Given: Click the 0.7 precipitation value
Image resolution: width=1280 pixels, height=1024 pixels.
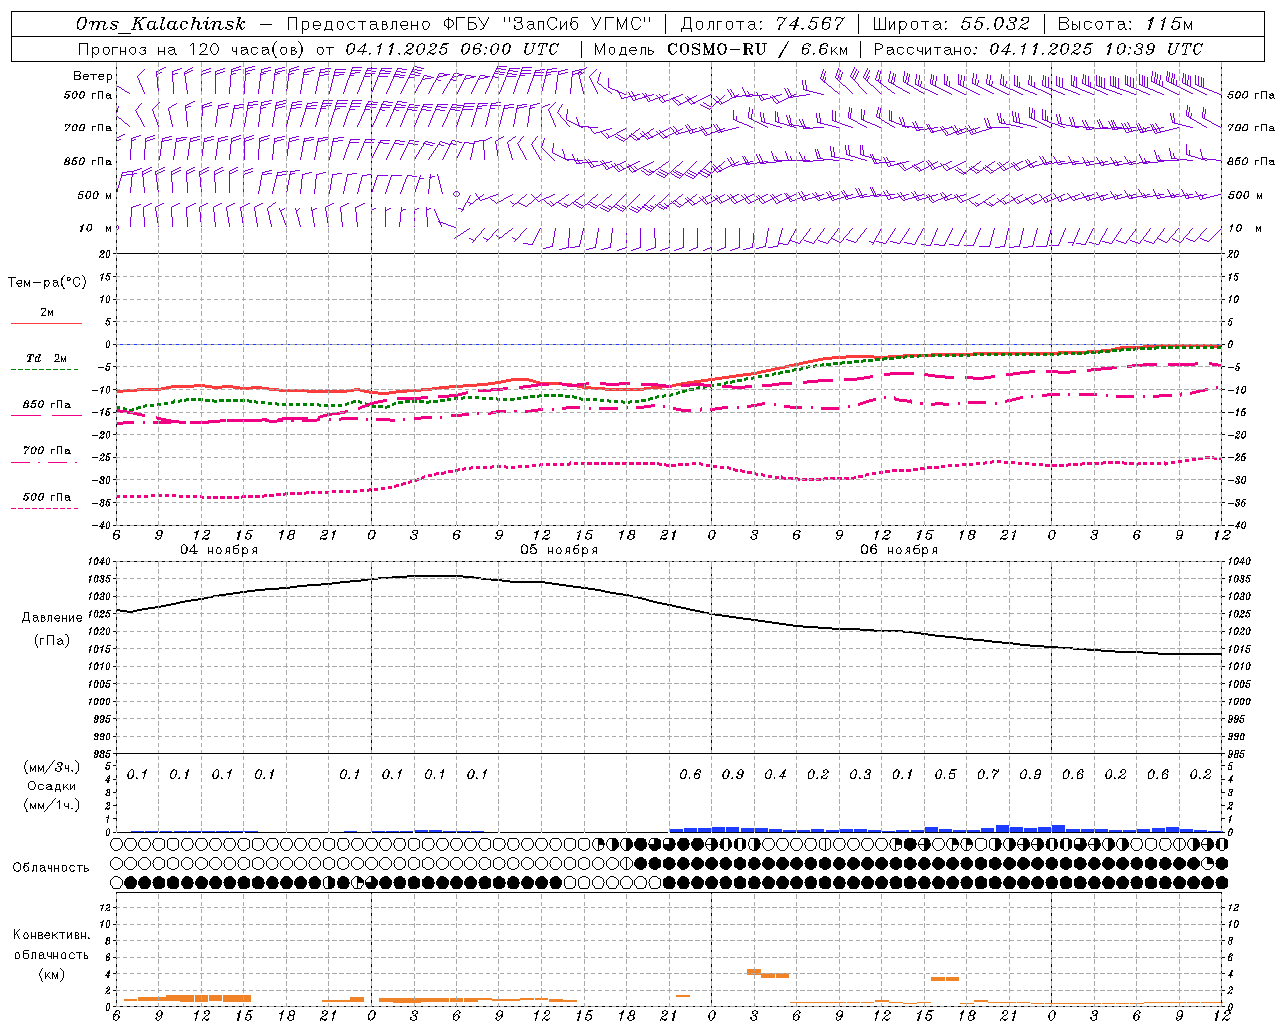Looking at the screenshot, I should pyautogui.click(x=988, y=775).
